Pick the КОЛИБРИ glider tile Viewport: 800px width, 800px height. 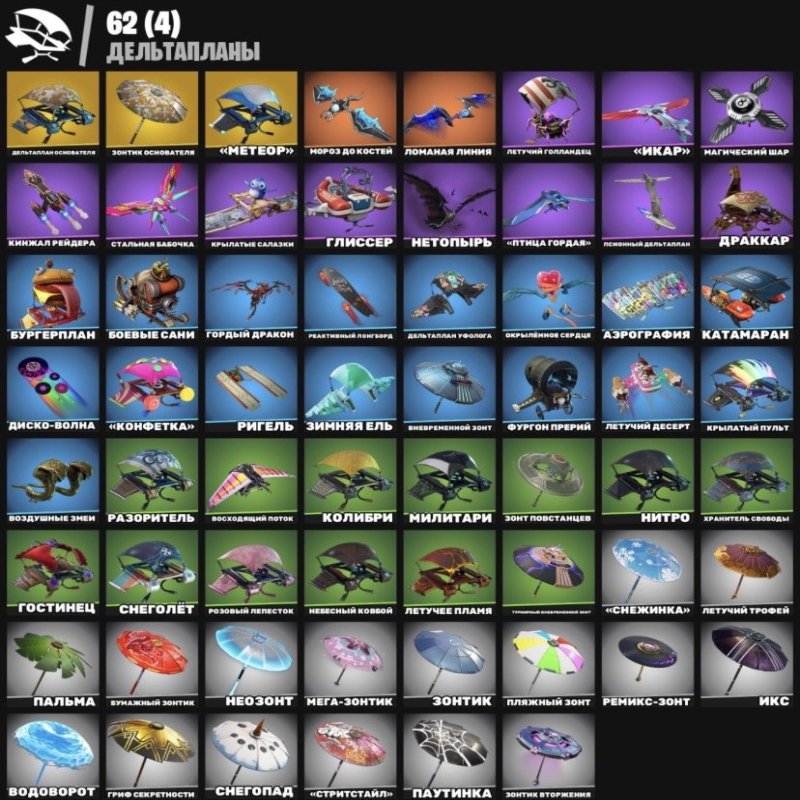tap(350, 482)
